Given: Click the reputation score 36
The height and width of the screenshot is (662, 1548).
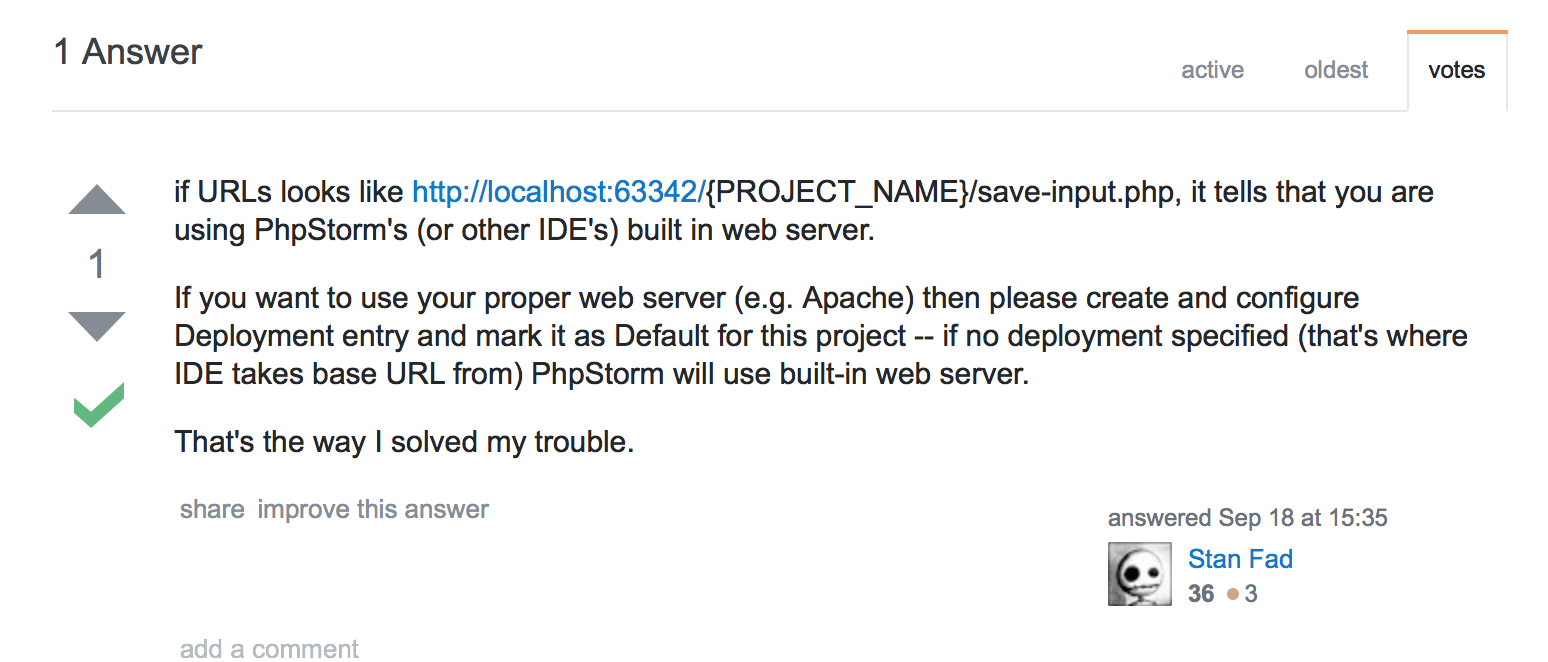Looking at the screenshot, I should pyautogui.click(x=1201, y=594).
